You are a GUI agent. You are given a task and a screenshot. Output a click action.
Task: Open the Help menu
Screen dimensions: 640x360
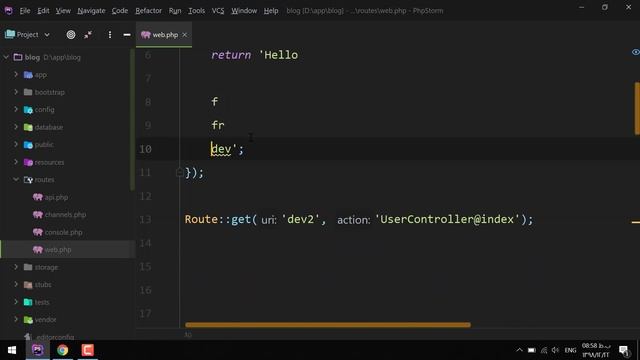(271, 11)
